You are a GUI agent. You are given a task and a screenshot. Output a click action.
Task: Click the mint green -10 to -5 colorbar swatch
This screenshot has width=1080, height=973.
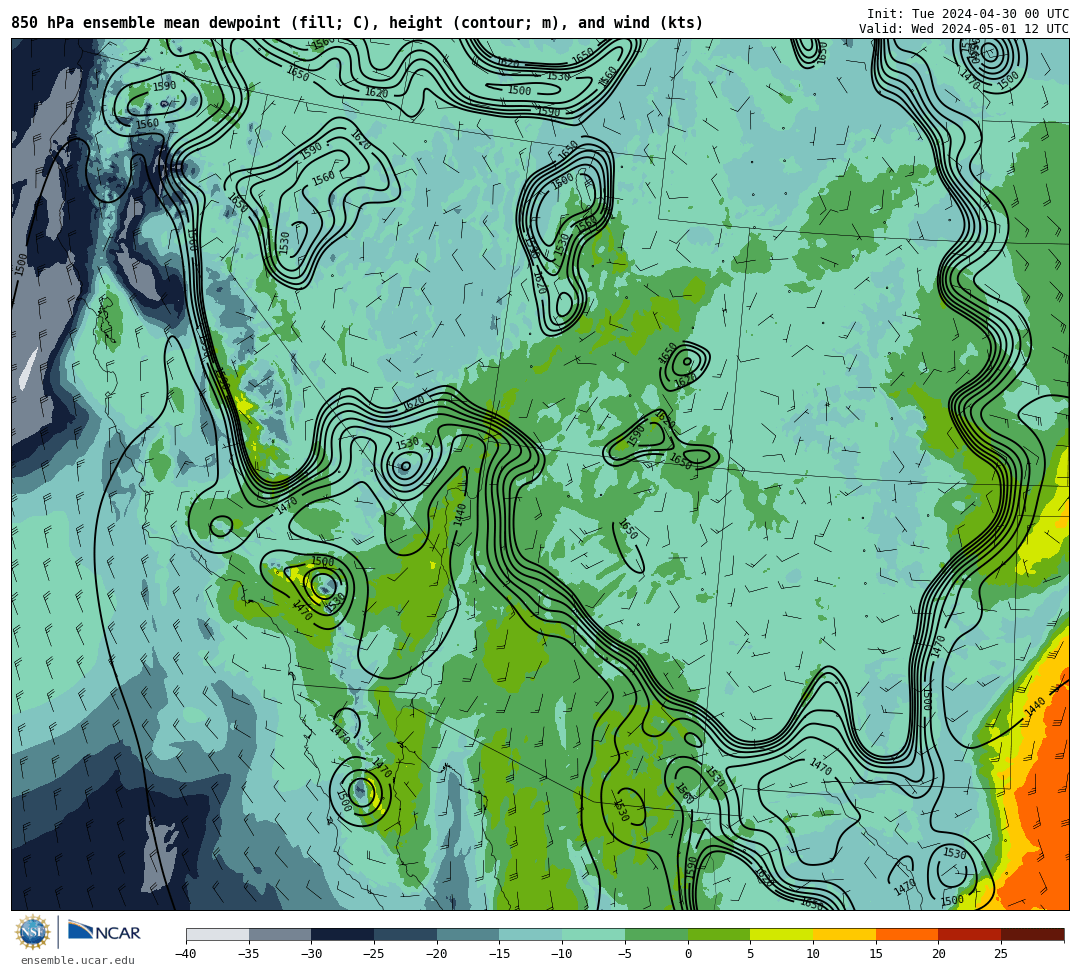(594, 934)
